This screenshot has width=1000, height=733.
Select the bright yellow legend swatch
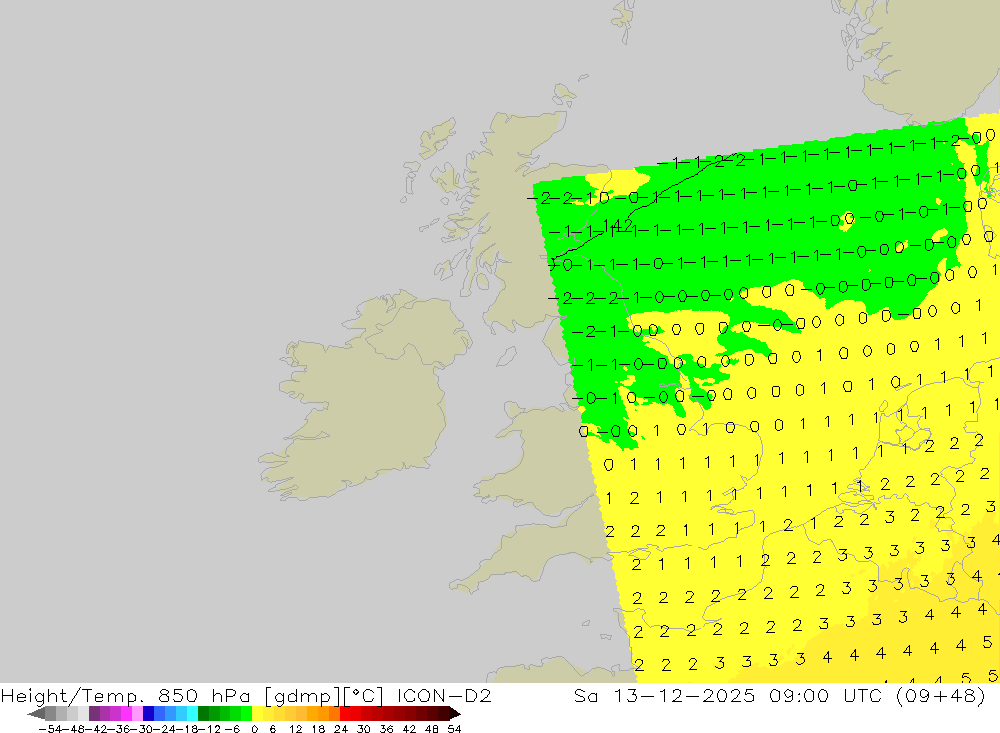(258, 714)
